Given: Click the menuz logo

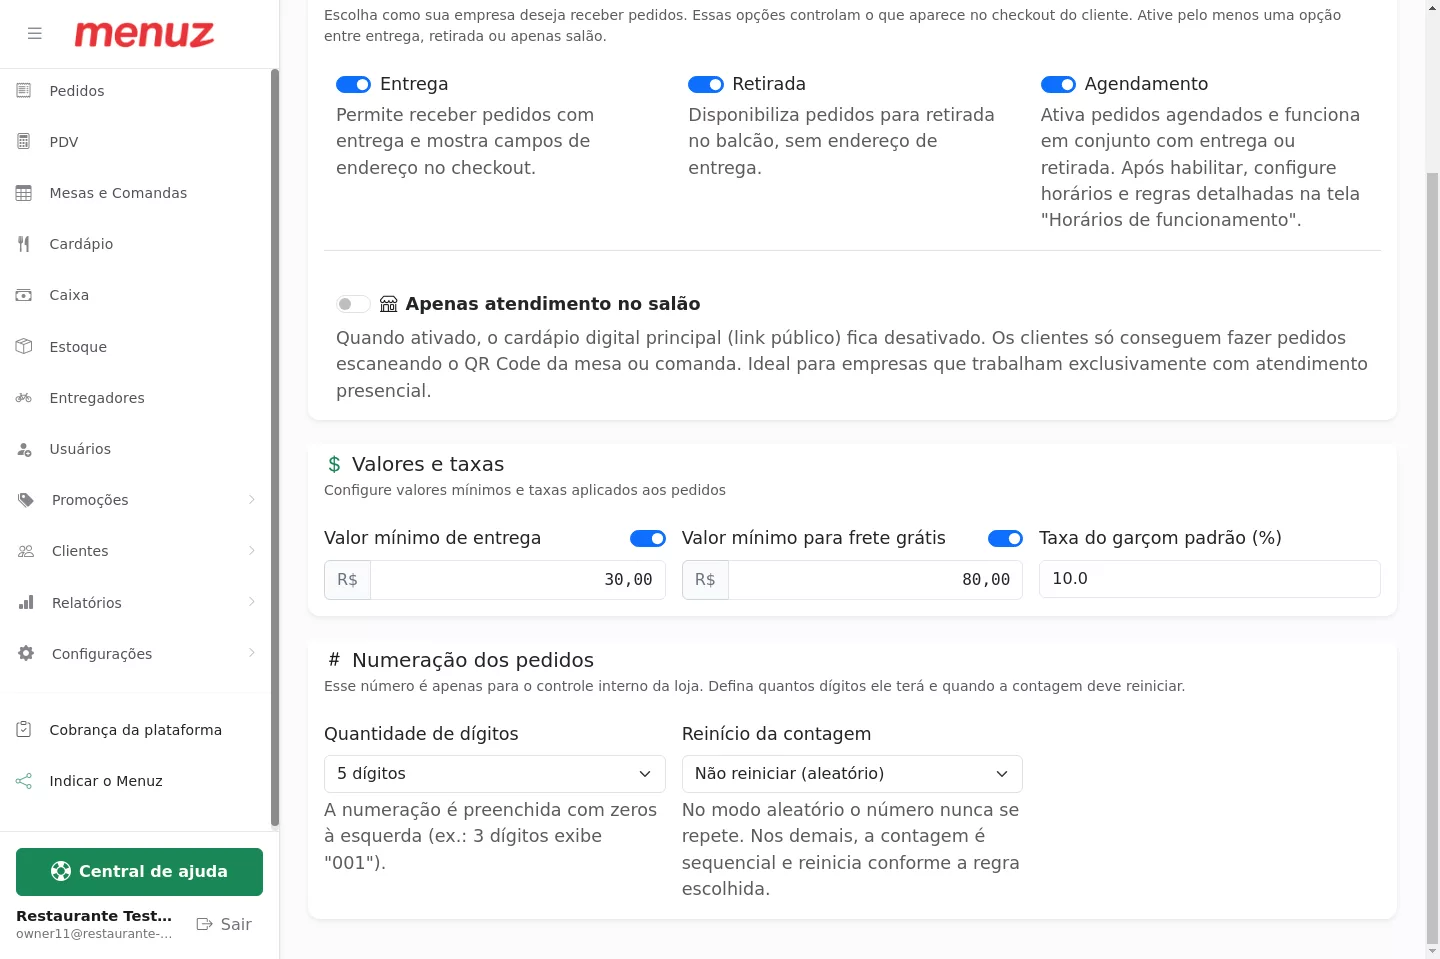Looking at the screenshot, I should [x=144, y=34].
